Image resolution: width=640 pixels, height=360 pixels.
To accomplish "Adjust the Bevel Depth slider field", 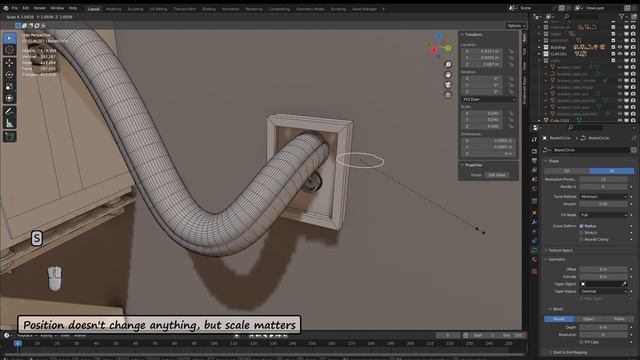I will pos(603,327).
